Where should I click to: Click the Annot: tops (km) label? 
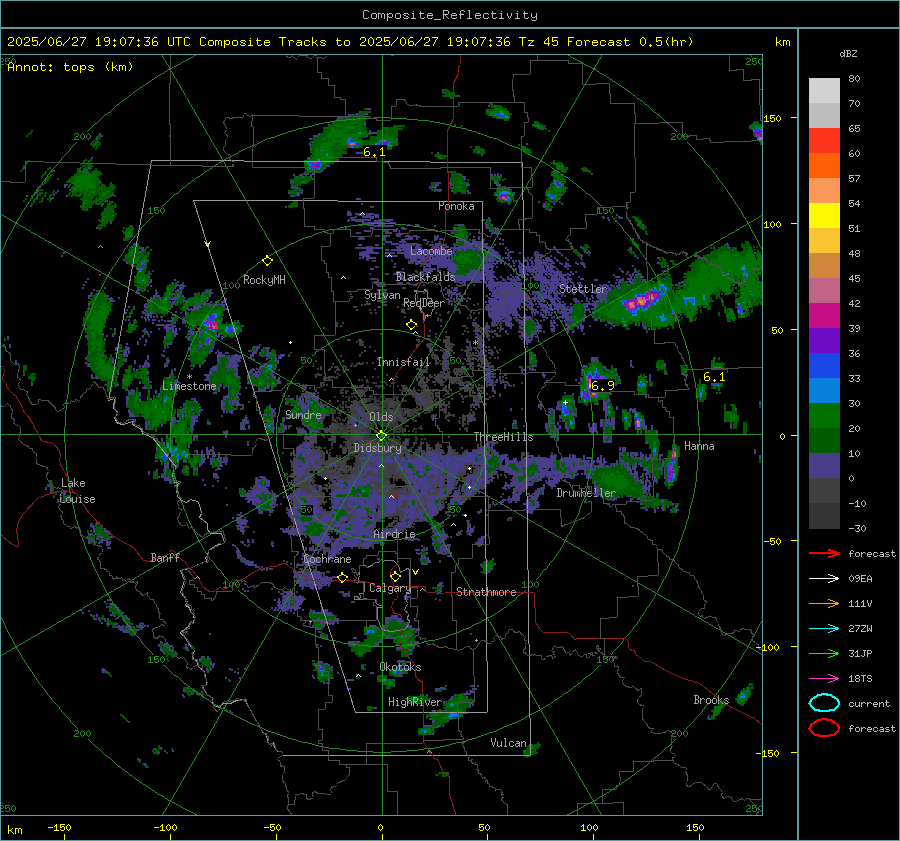(70, 67)
